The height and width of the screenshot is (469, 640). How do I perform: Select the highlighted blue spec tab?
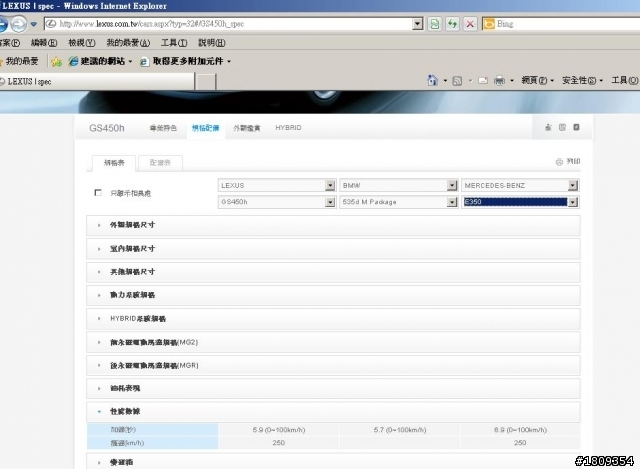205,128
